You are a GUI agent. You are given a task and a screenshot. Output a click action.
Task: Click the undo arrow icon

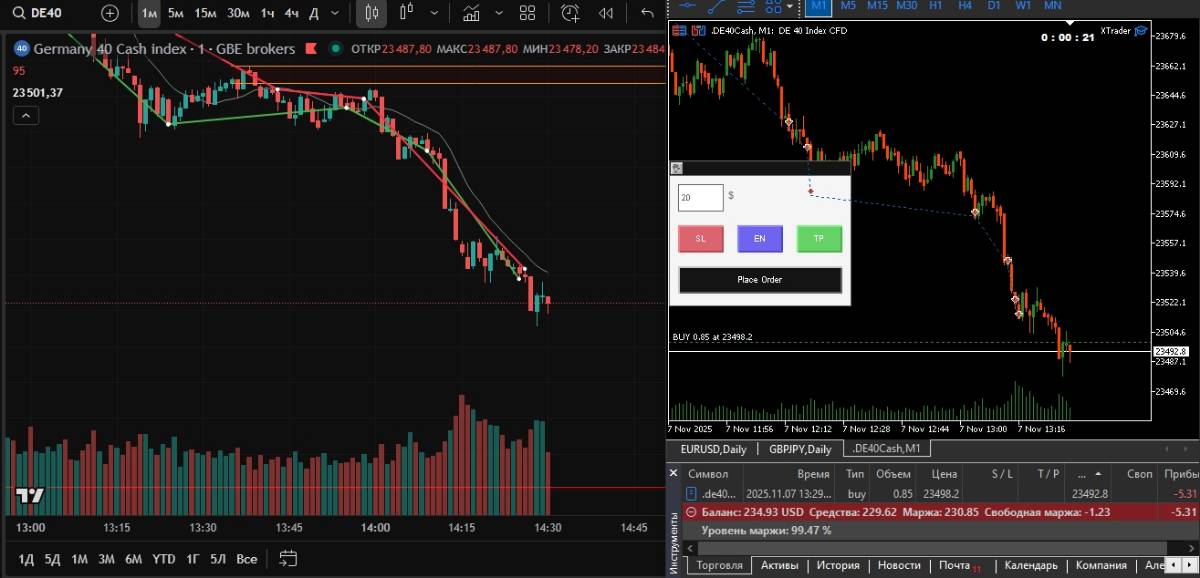click(647, 13)
